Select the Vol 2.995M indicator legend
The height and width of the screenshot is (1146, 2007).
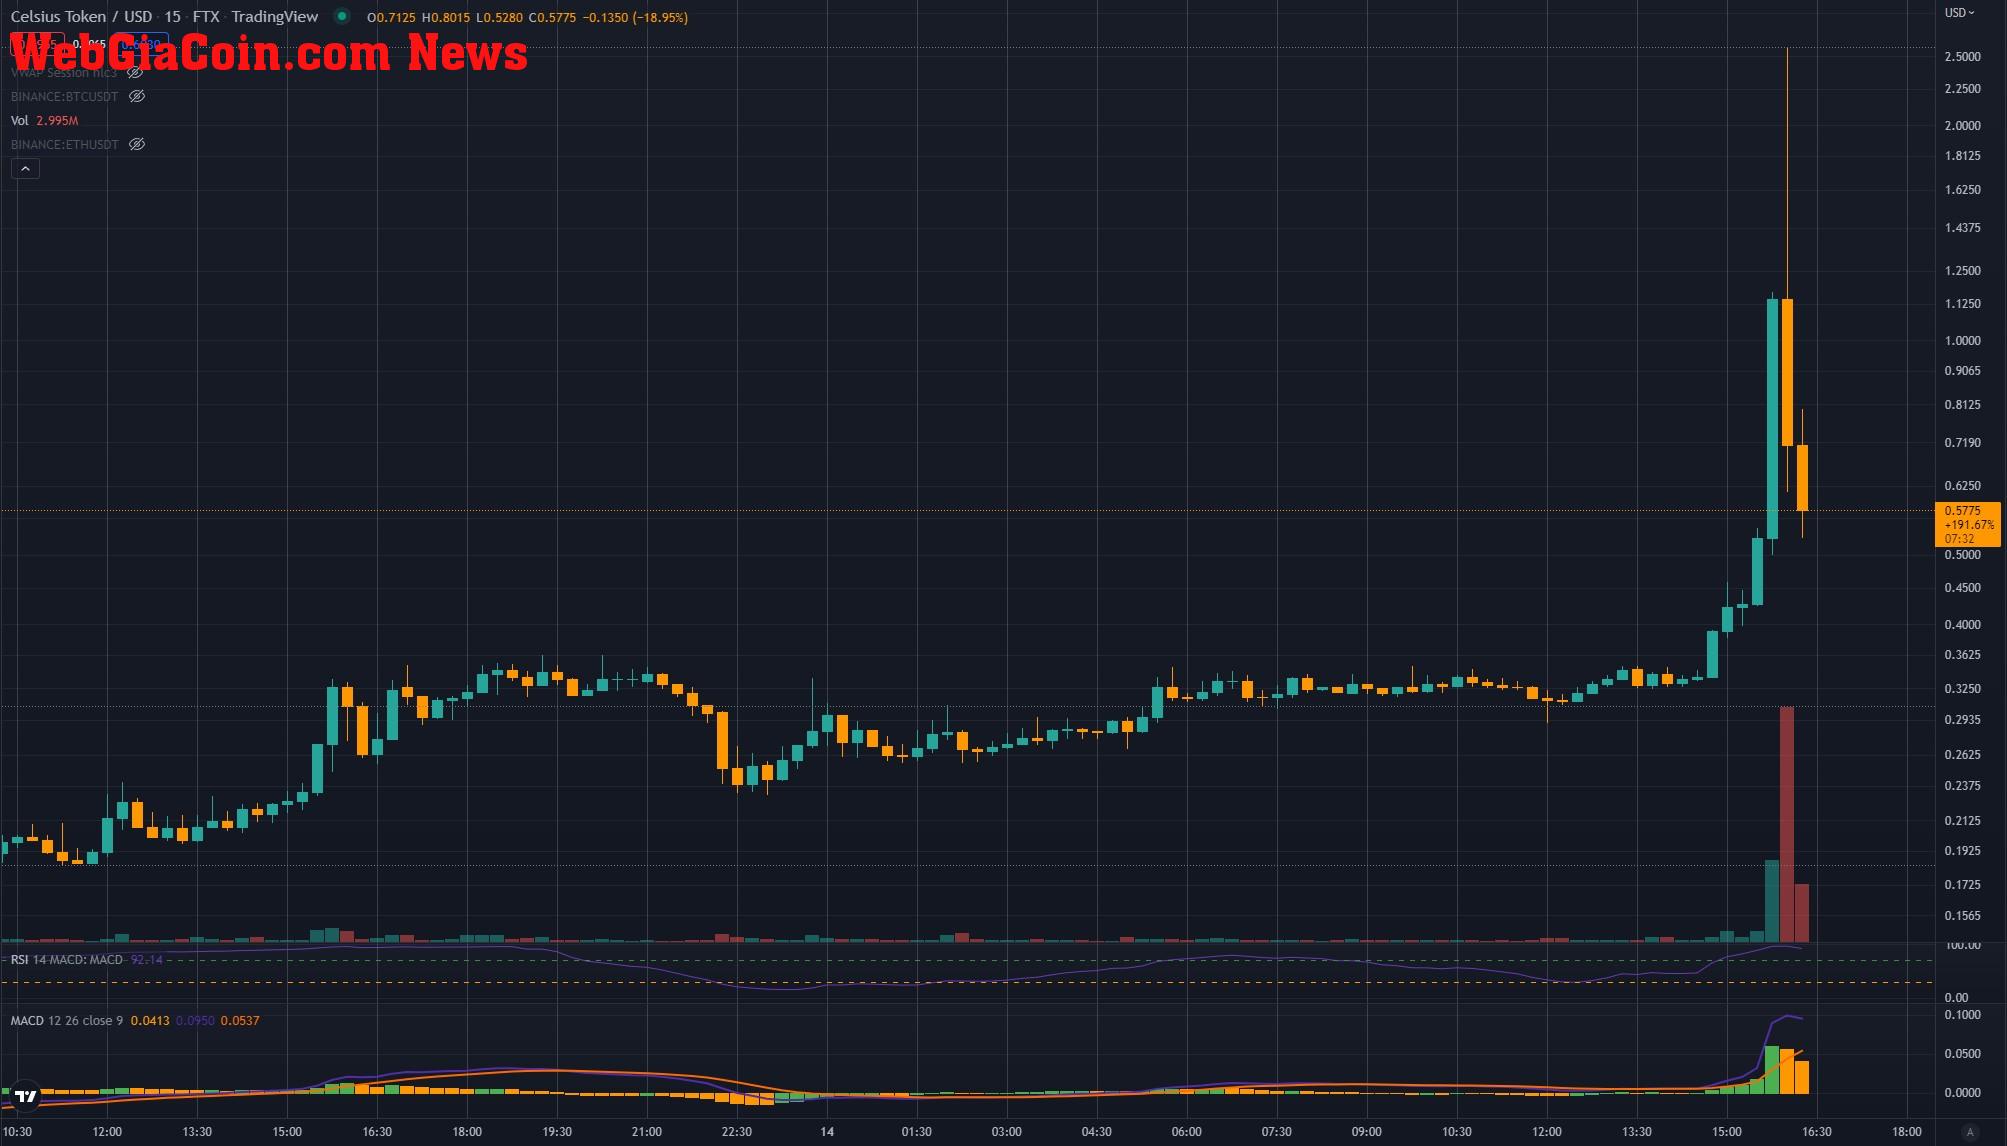coord(44,120)
